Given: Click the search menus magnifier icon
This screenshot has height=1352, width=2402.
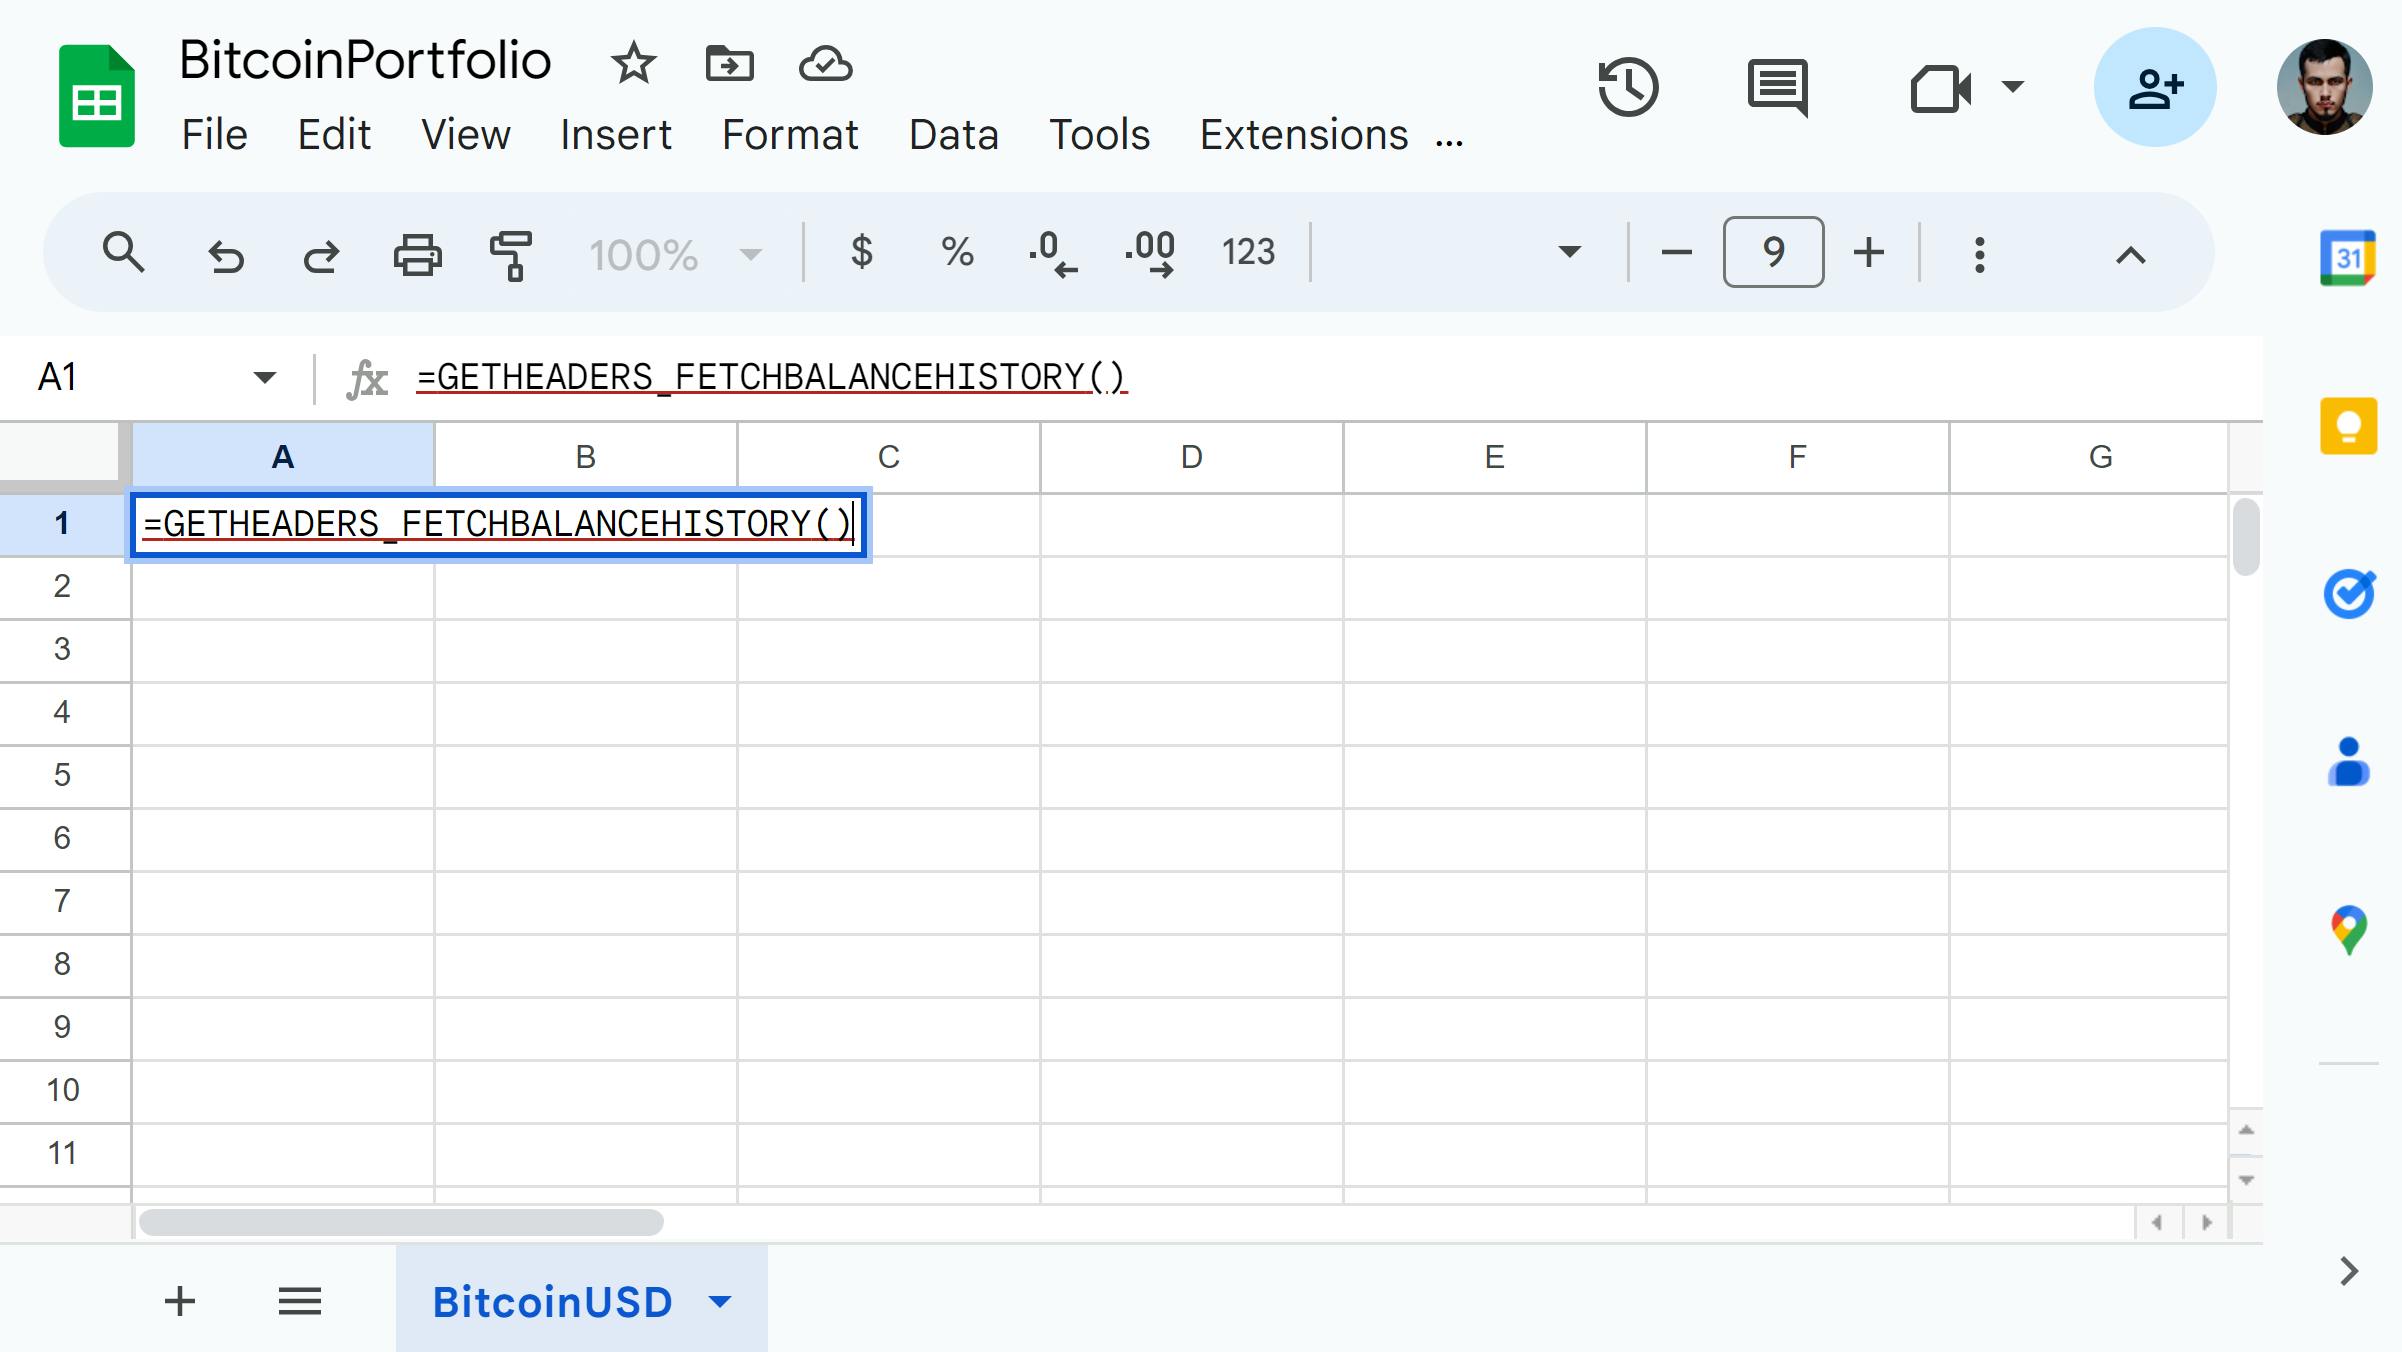Looking at the screenshot, I should (123, 253).
